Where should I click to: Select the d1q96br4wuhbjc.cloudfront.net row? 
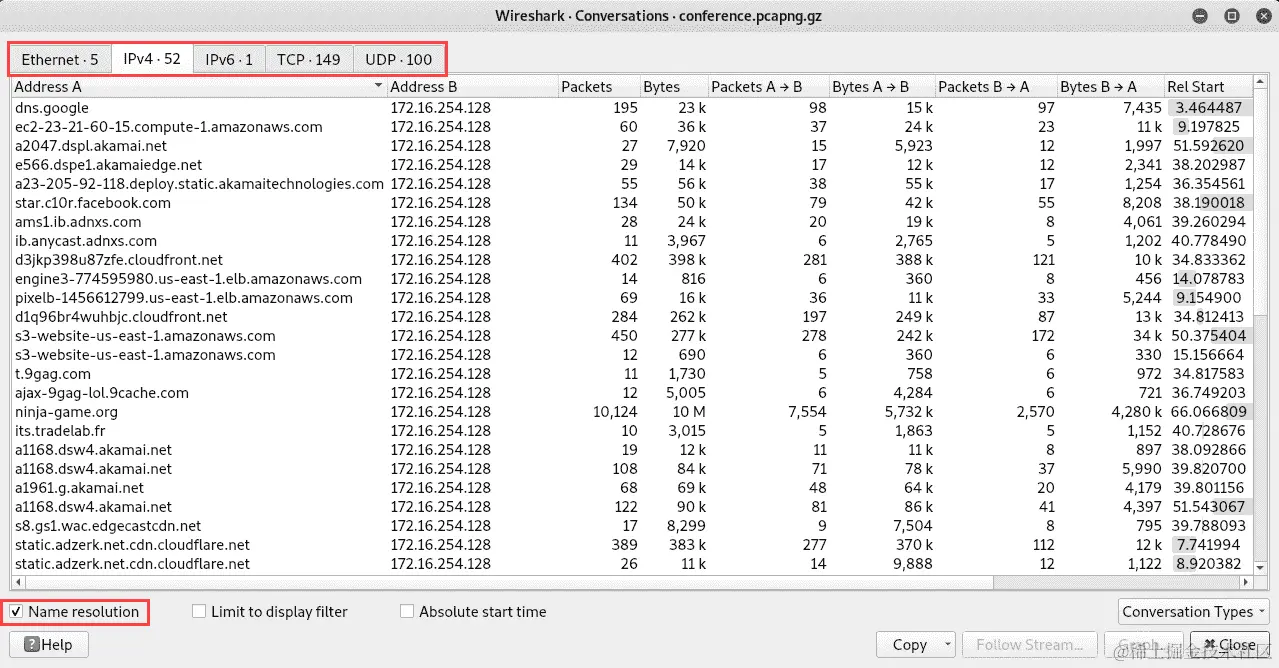(632, 317)
